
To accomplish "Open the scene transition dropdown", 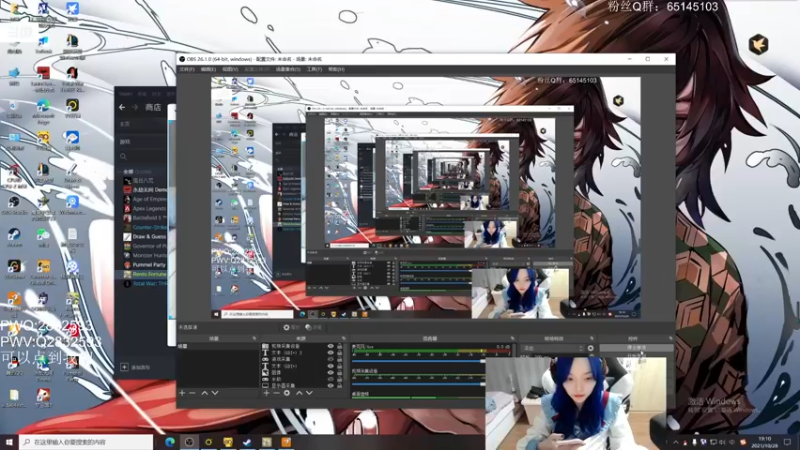I will (x=553, y=348).
